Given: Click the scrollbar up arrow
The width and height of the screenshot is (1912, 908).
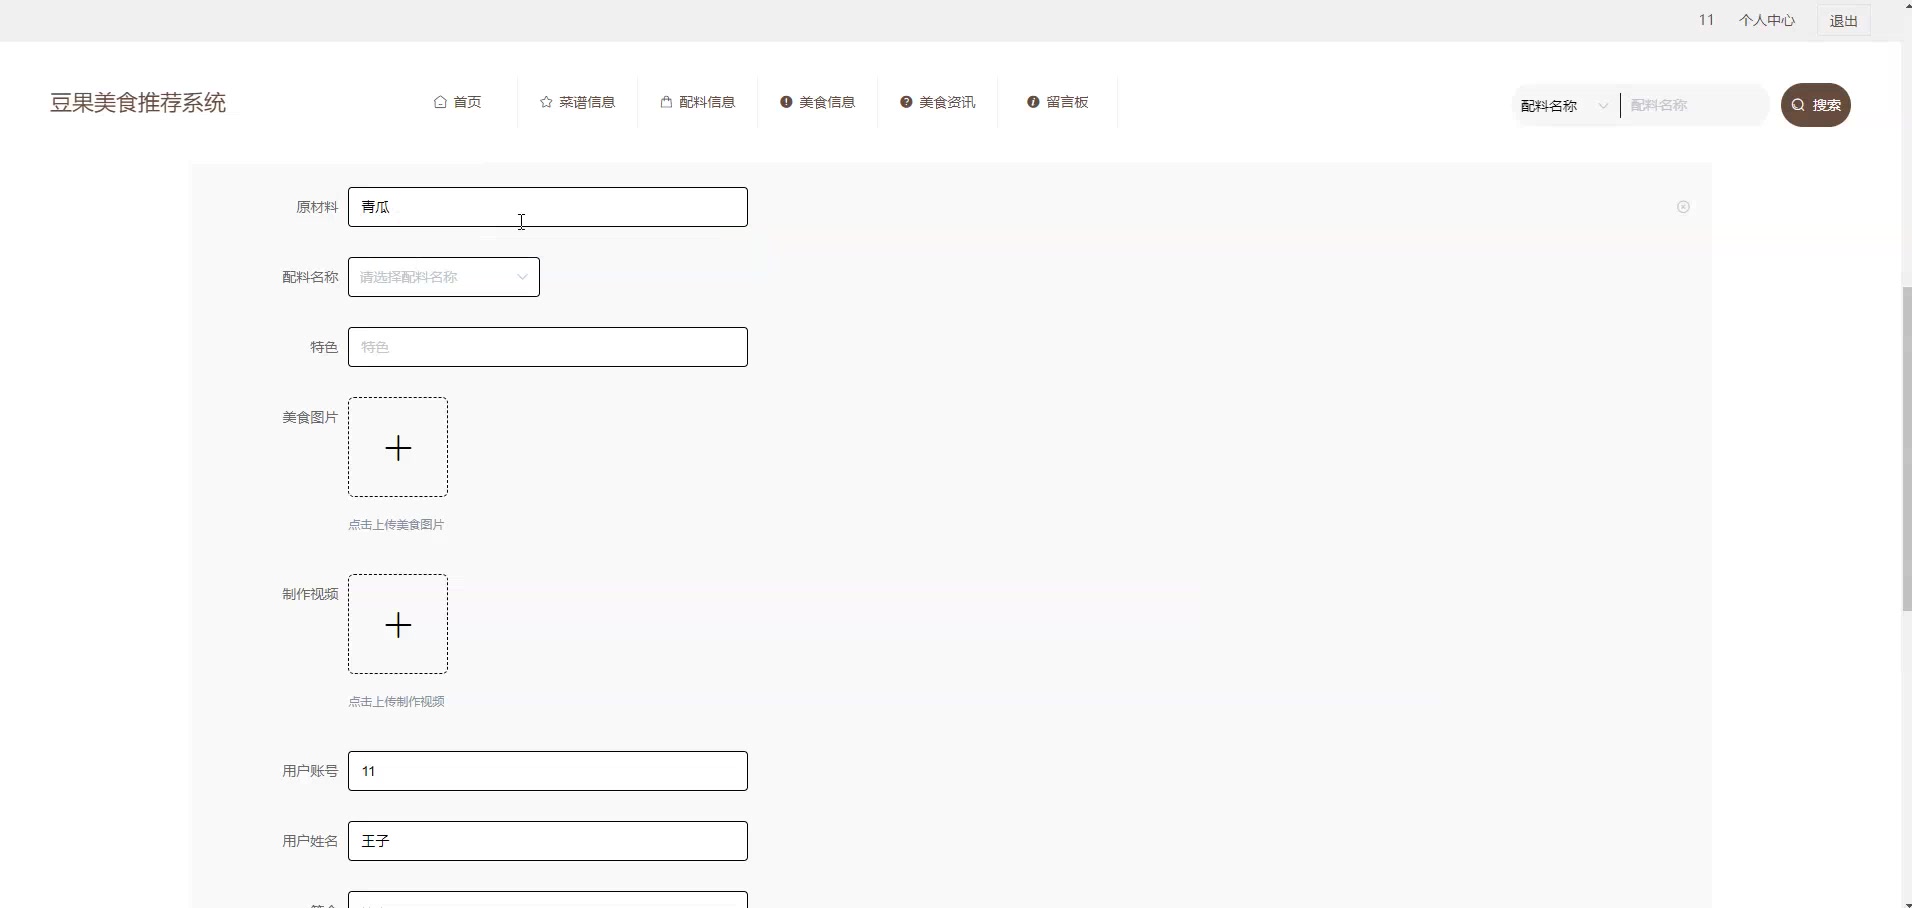Looking at the screenshot, I should tap(1906, 6).
